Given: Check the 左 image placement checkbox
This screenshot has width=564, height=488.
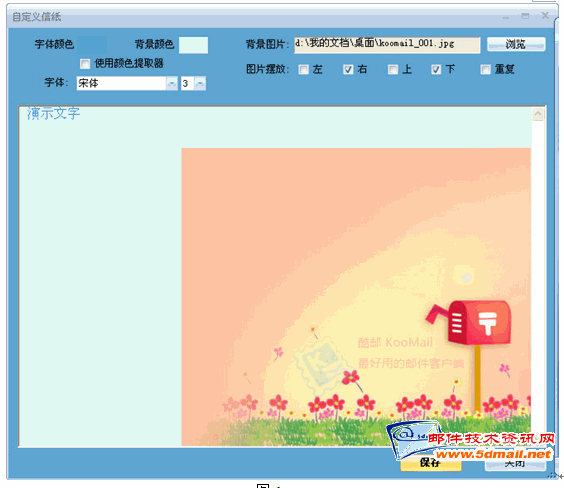Looking at the screenshot, I should (x=304, y=69).
